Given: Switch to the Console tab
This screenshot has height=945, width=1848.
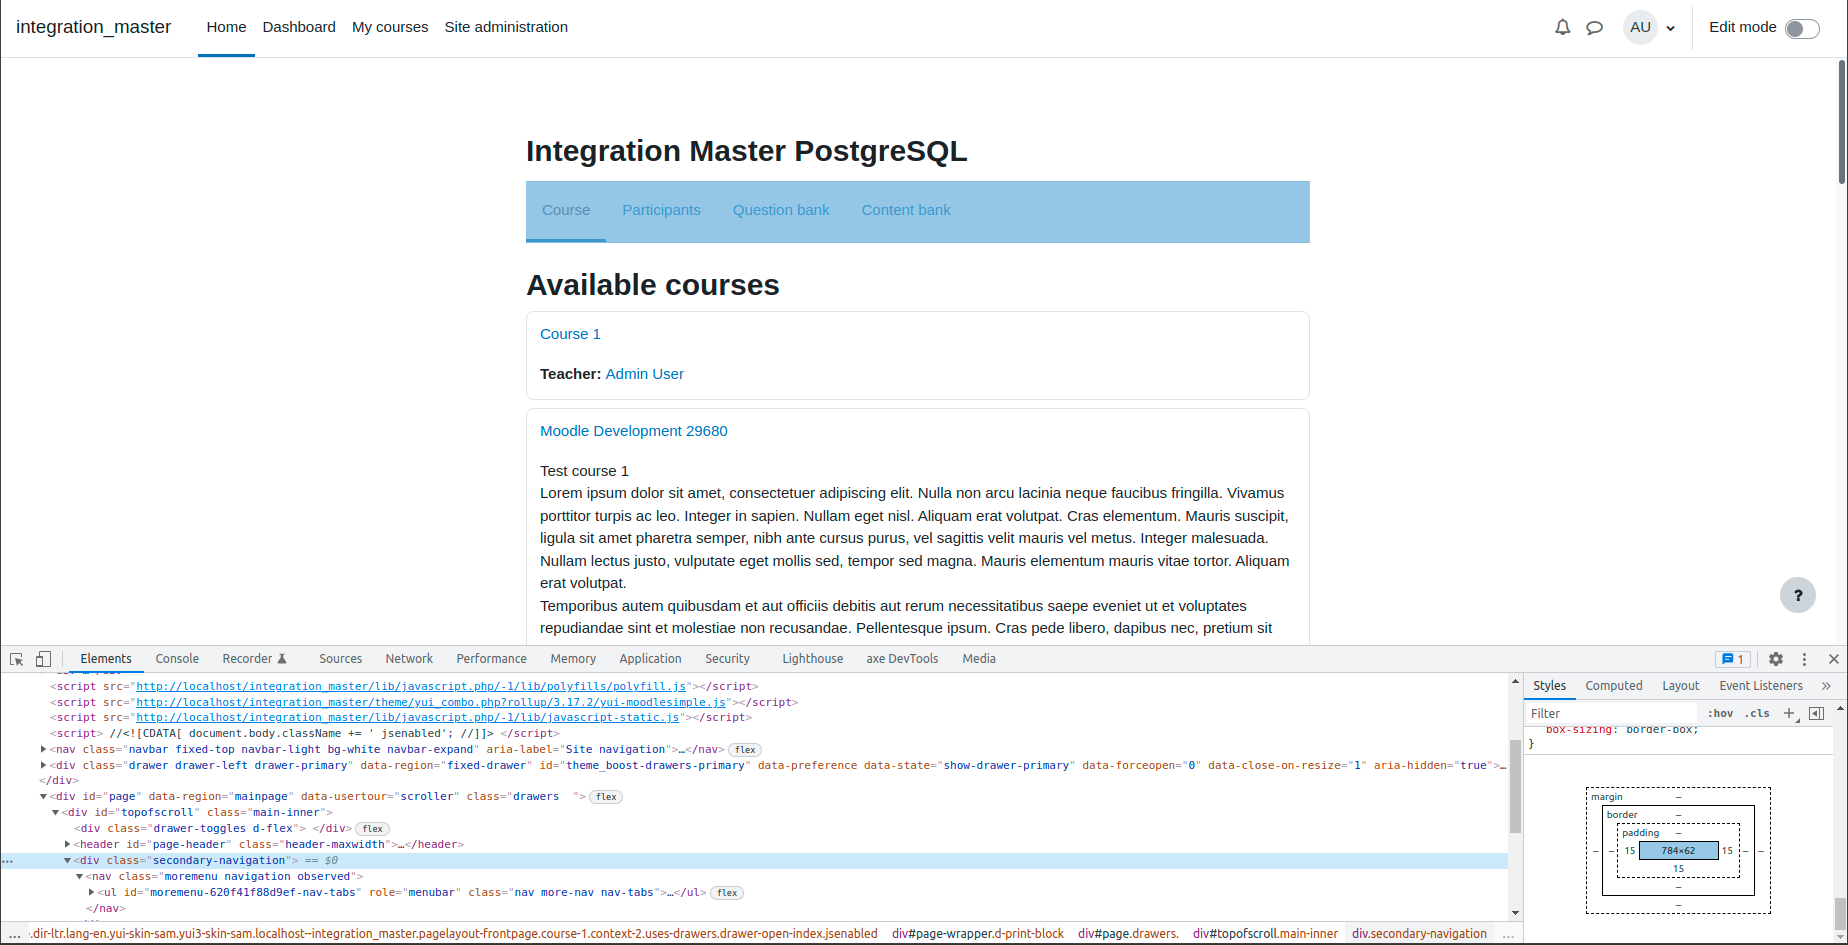Looking at the screenshot, I should pyautogui.click(x=177, y=659).
